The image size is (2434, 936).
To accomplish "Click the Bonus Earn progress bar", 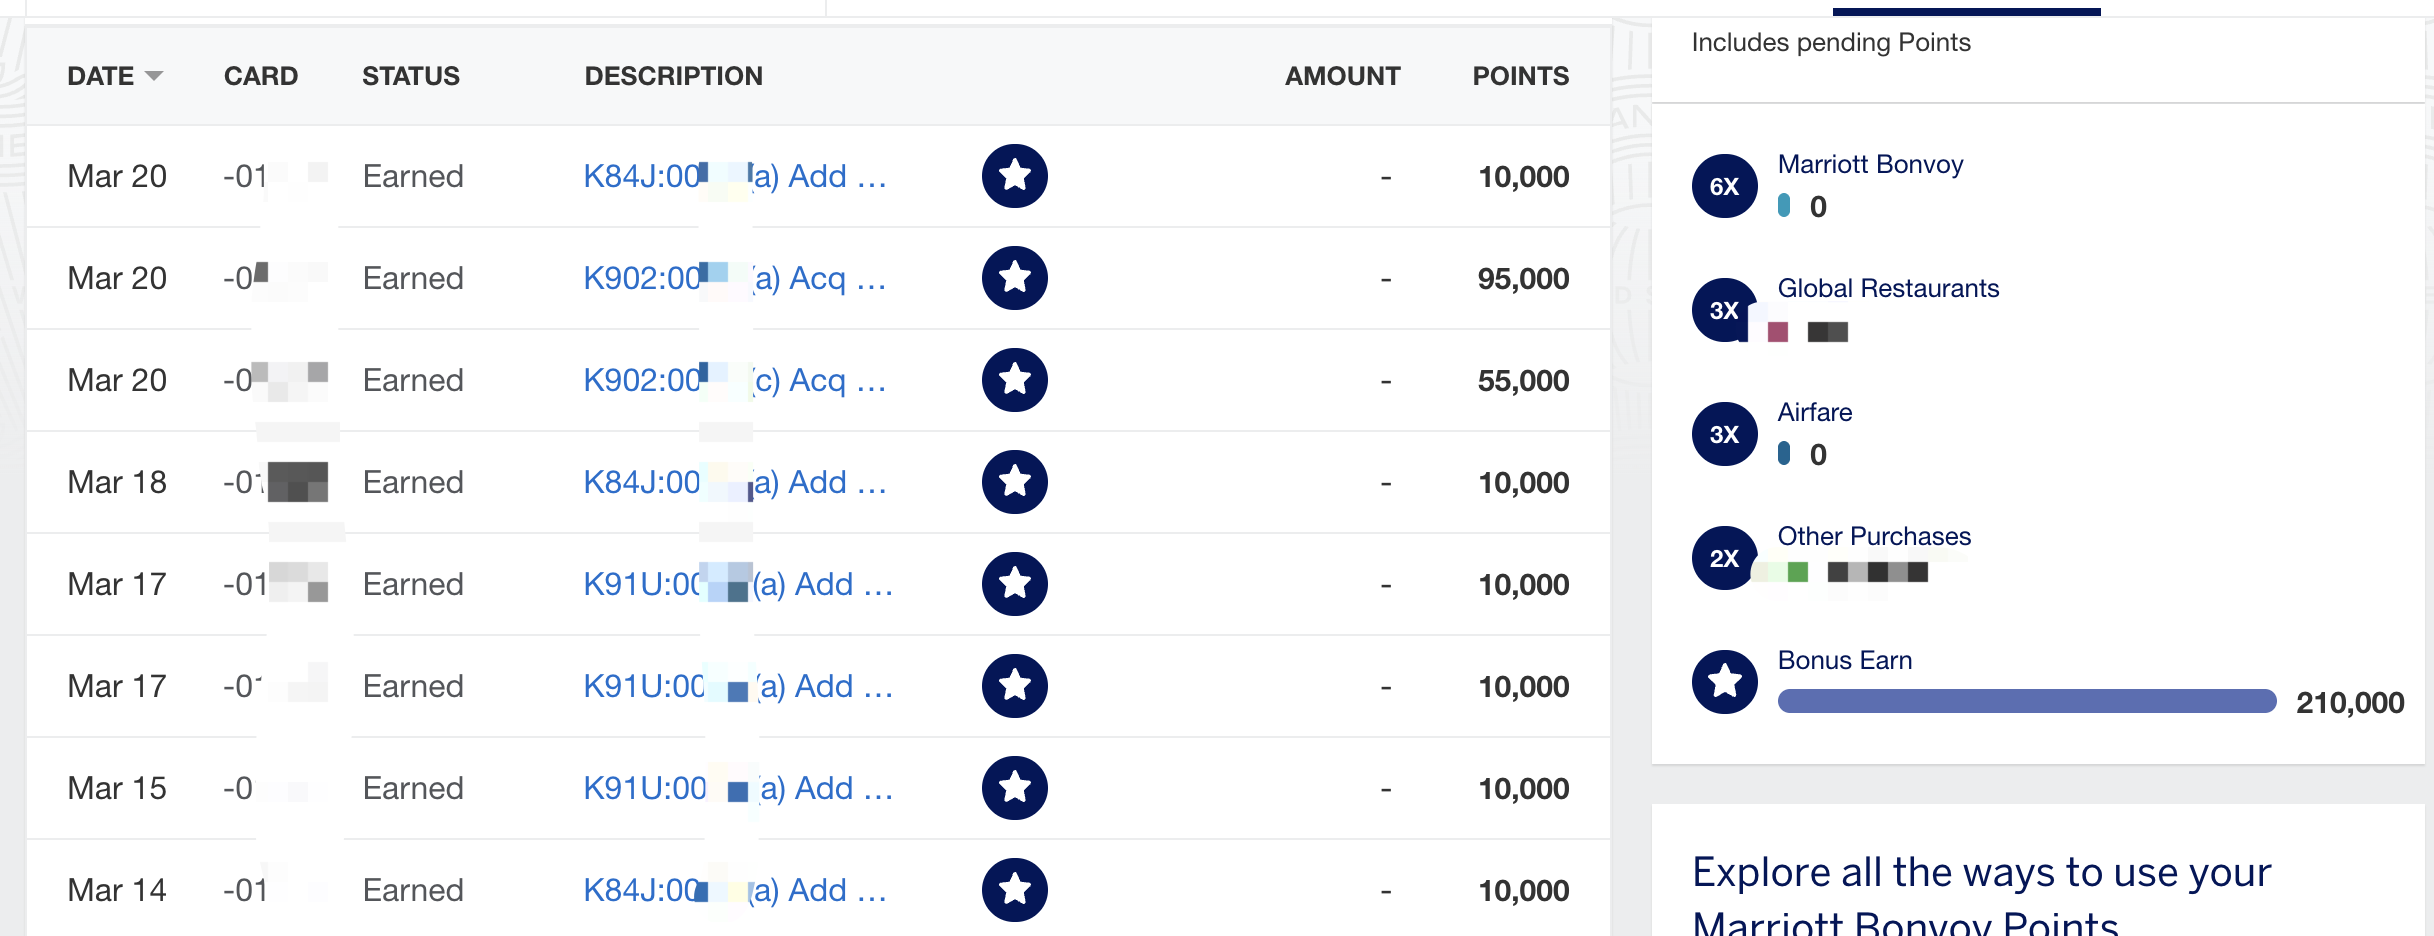I will coord(2027,701).
